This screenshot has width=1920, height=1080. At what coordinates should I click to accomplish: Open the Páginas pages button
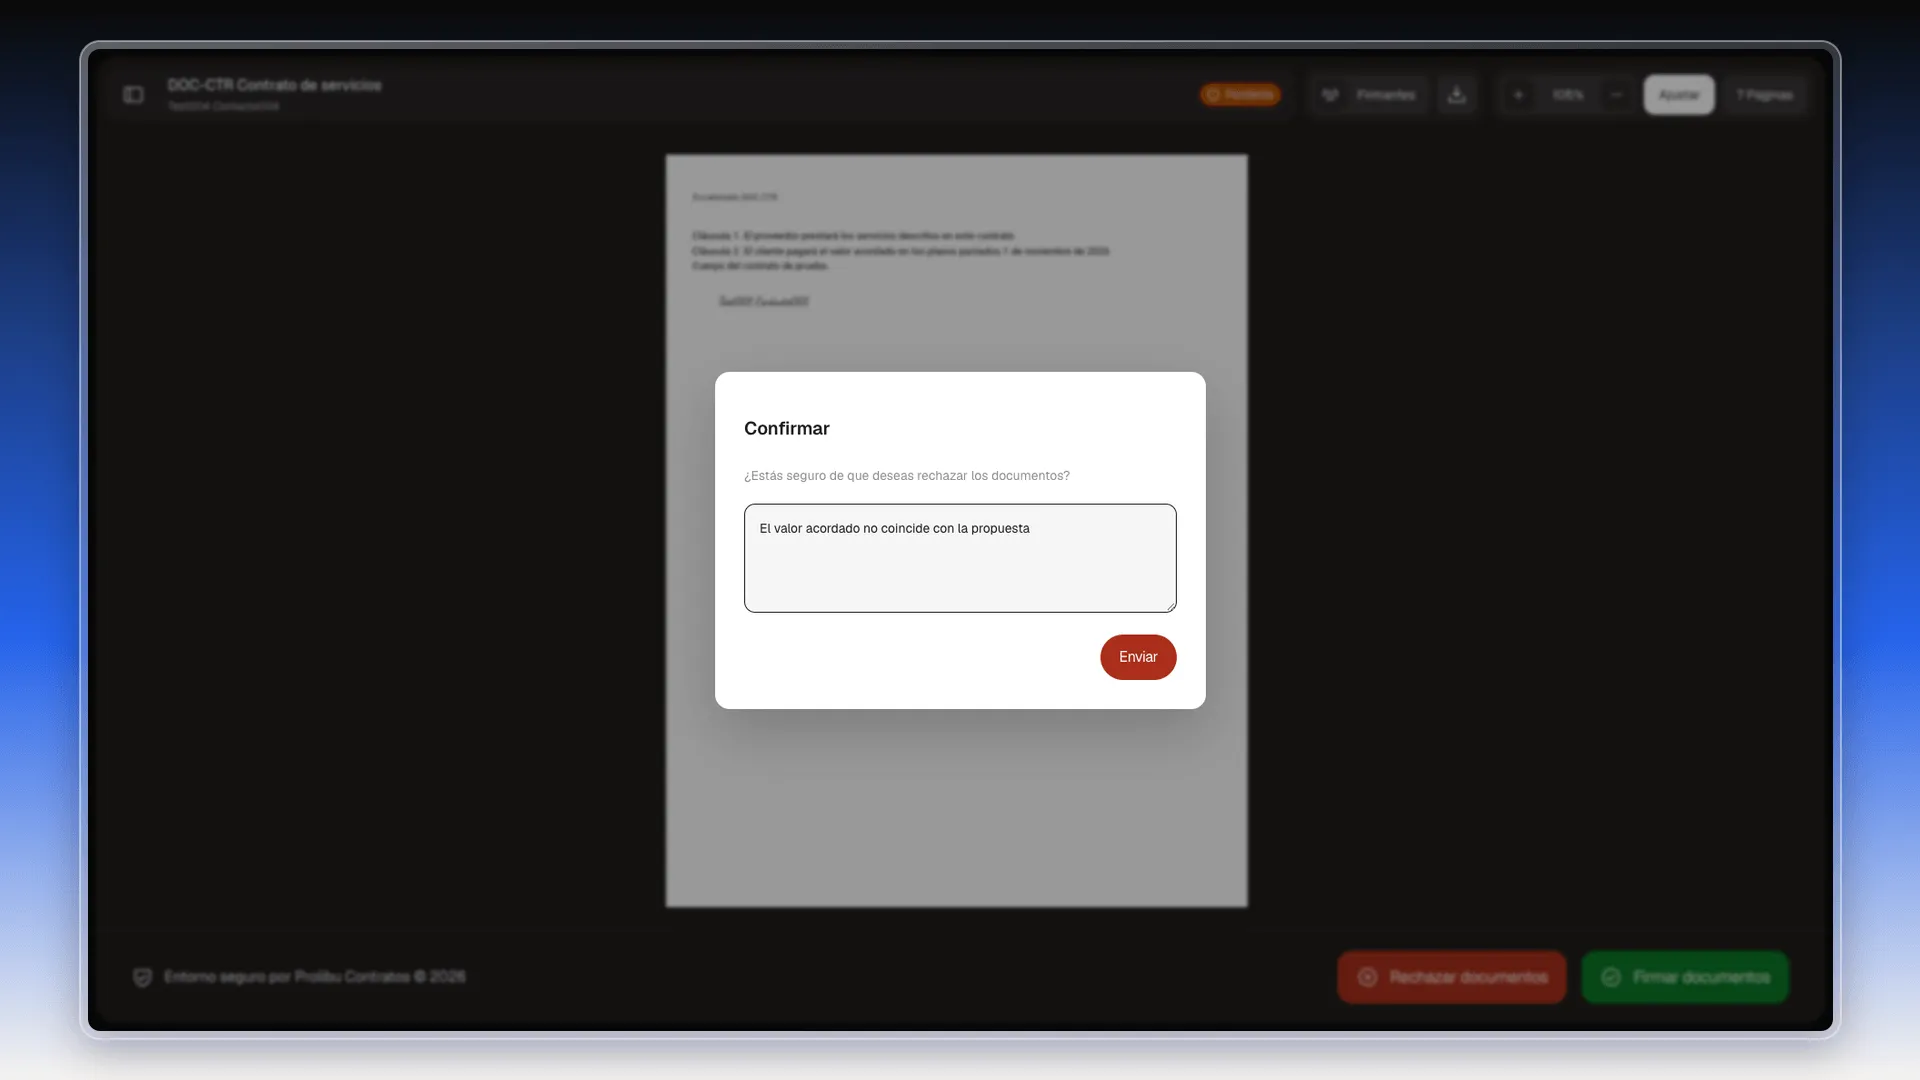[1764, 94]
